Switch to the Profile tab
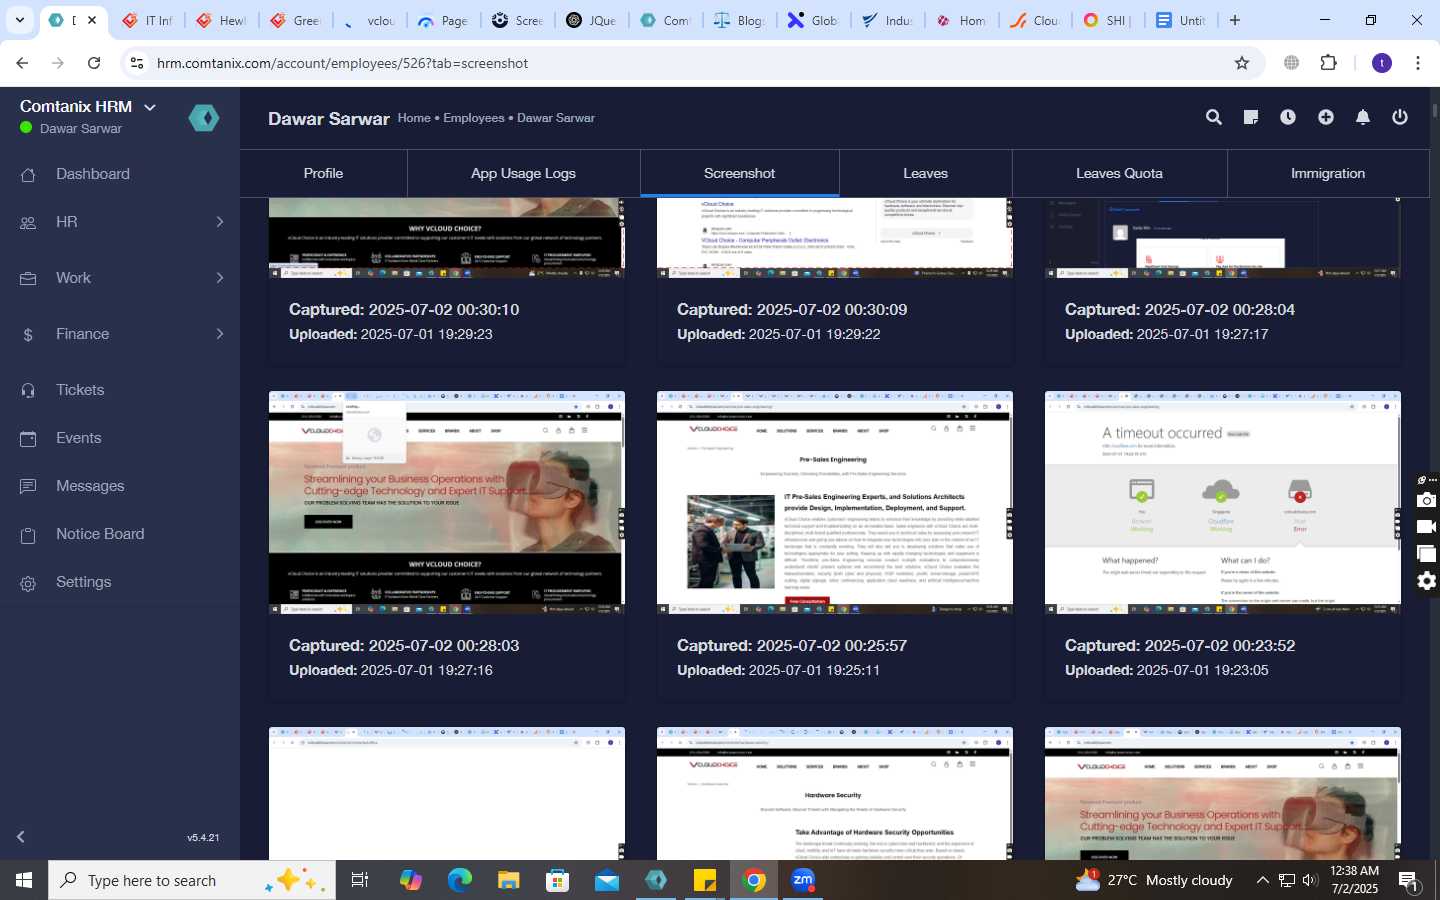 323,173
